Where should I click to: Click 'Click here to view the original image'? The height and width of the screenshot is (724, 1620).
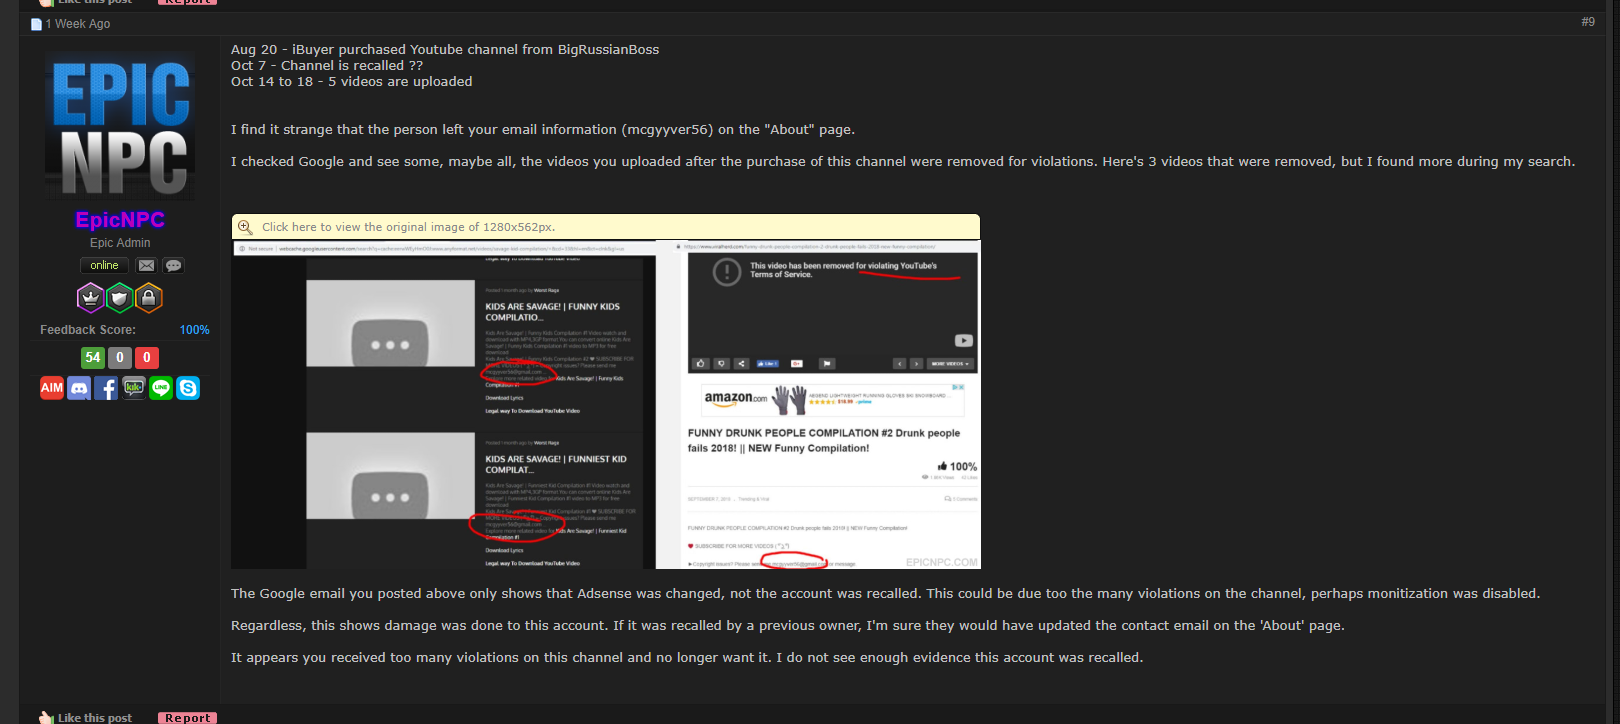pos(409,227)
